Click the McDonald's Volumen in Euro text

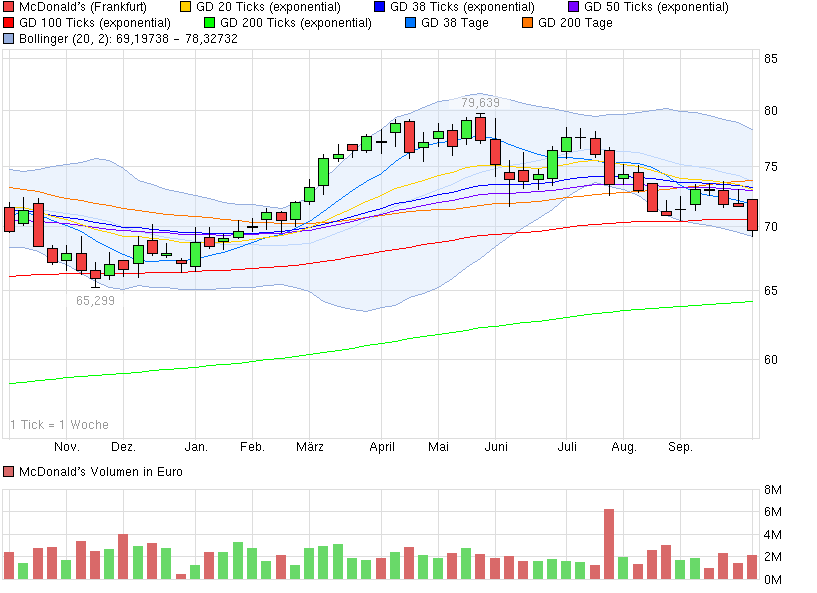click(103, 470)
